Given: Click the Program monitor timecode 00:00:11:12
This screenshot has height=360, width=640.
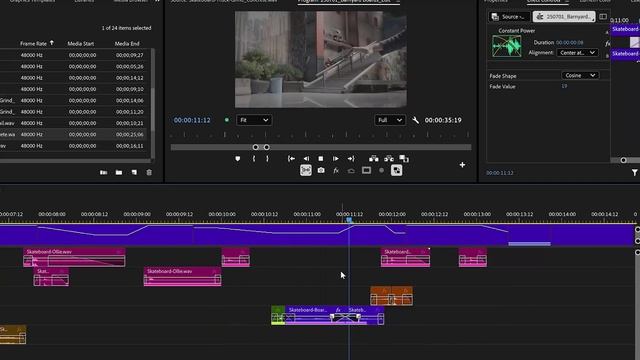Looking at the screenshot, I should (x=192, y=120).
